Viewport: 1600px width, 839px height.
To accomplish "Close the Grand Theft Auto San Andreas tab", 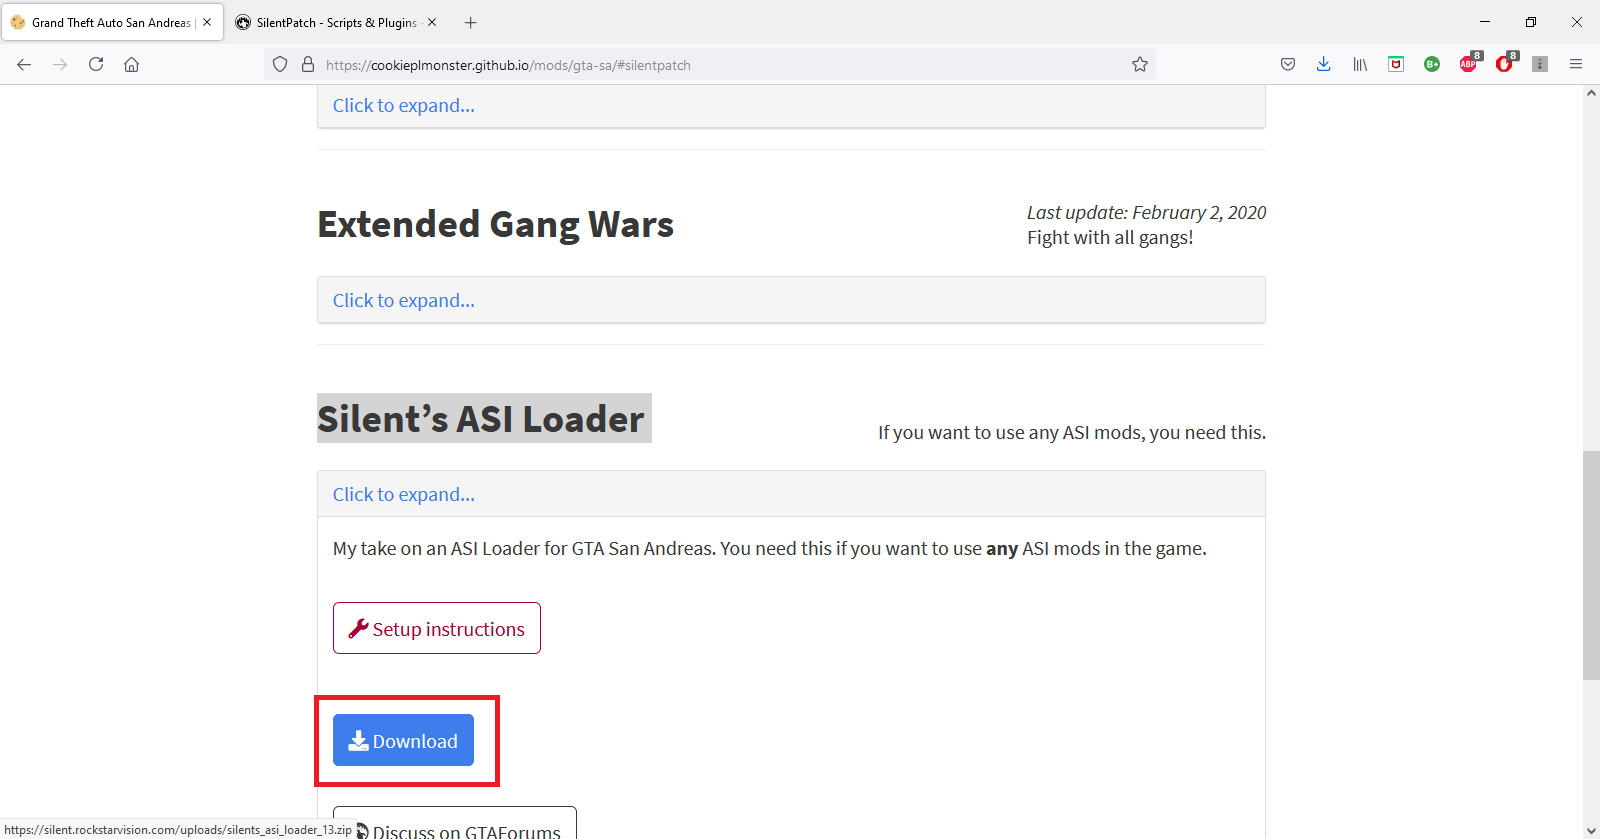I will 207,22.
